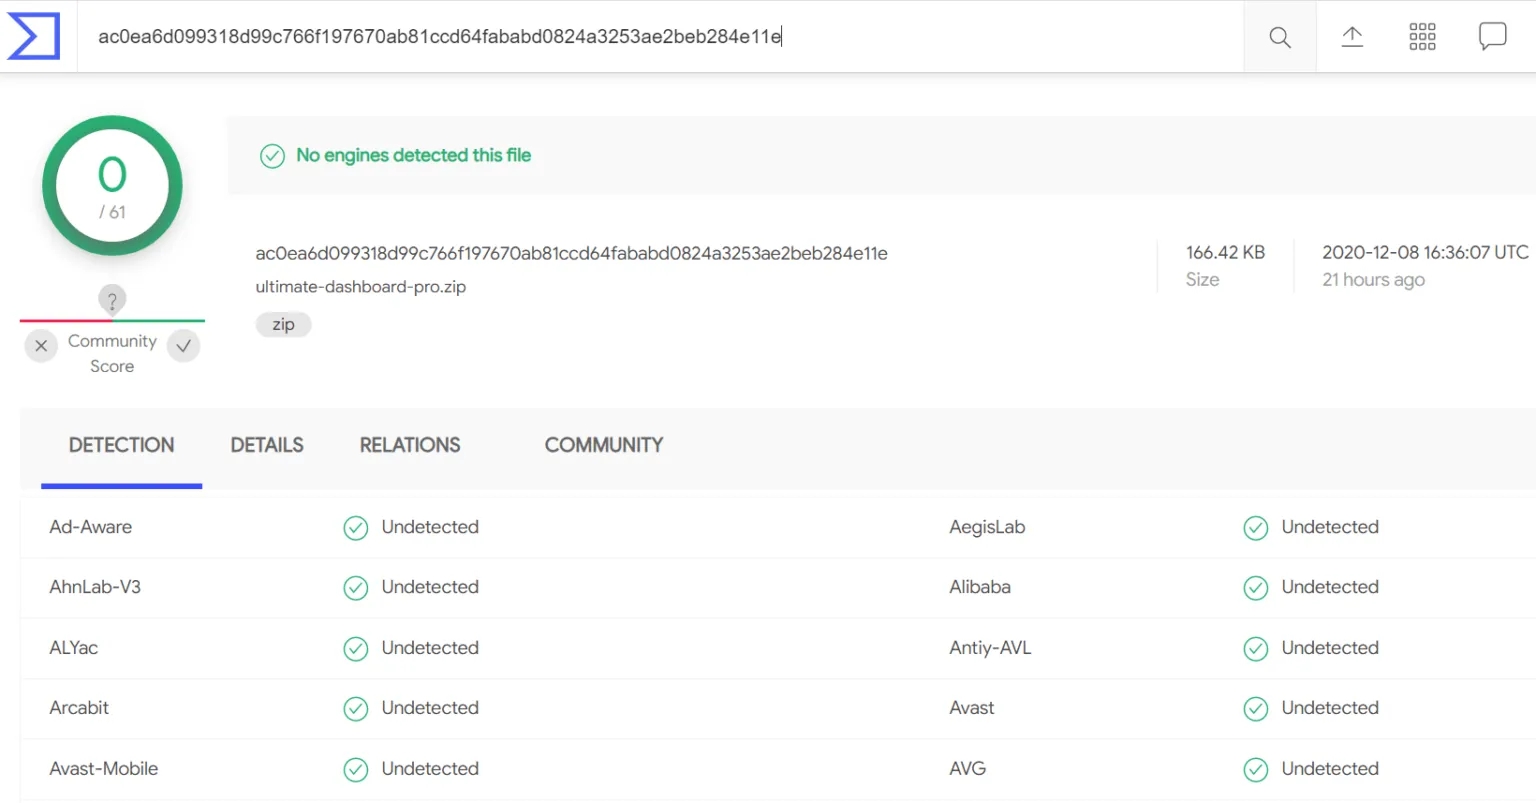Click the Ad-Aware undetected check icon
1536x803 pixels.
click(x=356, y=528)
